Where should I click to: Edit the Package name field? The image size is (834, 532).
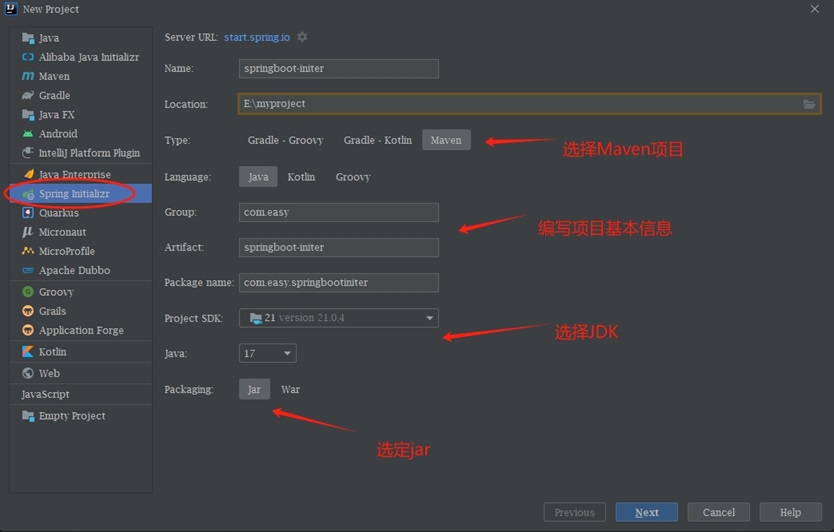[339, 282]
